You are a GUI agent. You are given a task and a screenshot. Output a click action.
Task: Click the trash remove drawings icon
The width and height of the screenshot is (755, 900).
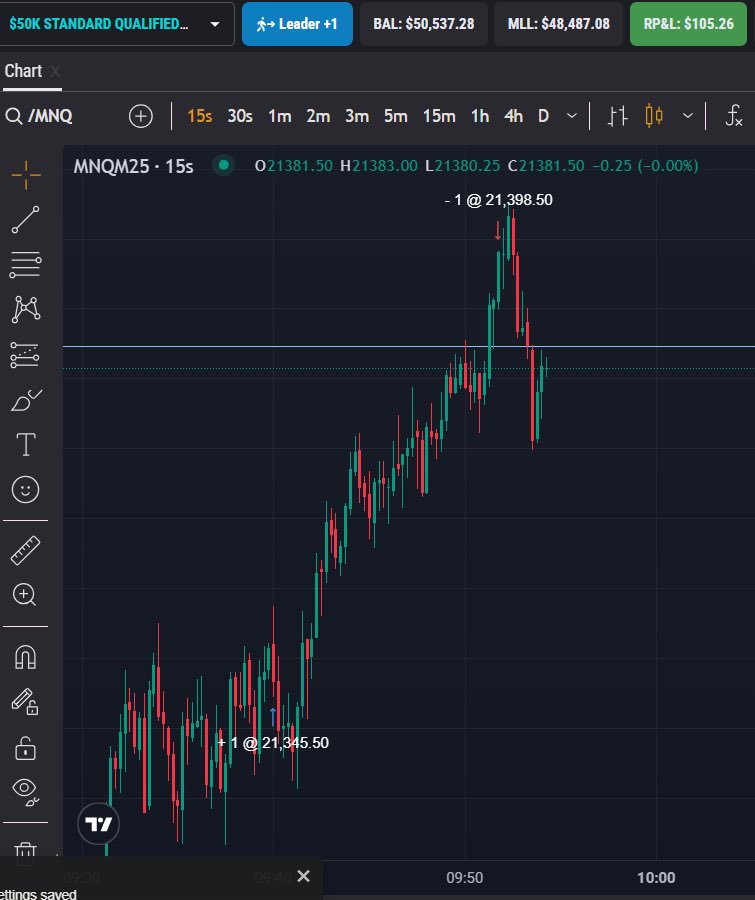[26, 852]
